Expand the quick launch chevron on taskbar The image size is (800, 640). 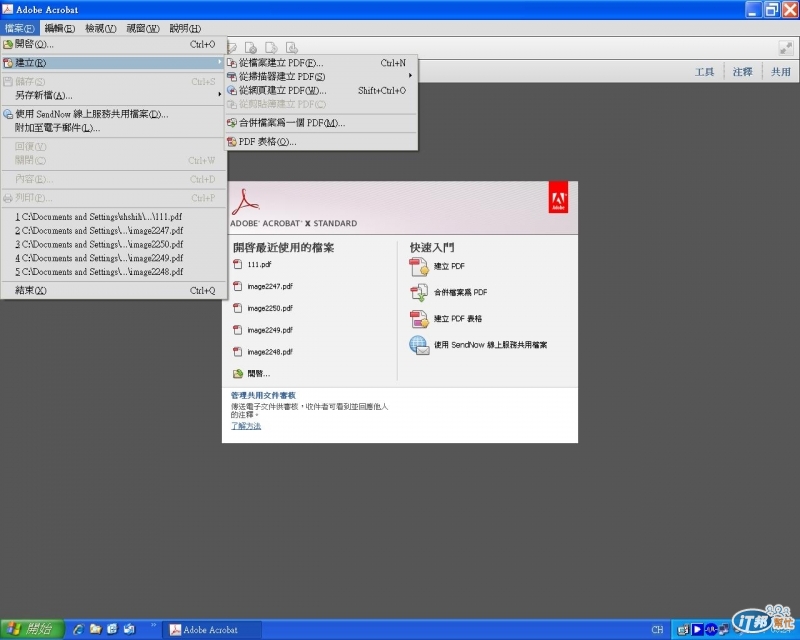tap(153, 626)
